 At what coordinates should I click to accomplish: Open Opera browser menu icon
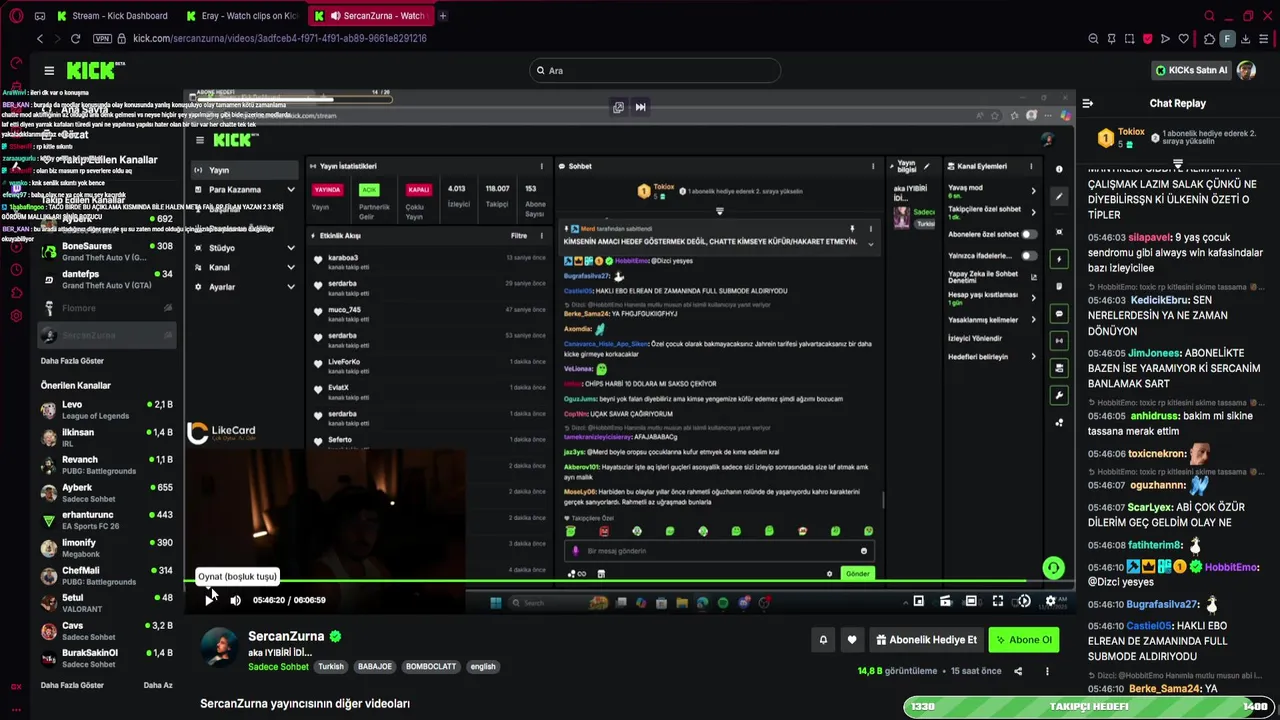(x=17, y=16)
